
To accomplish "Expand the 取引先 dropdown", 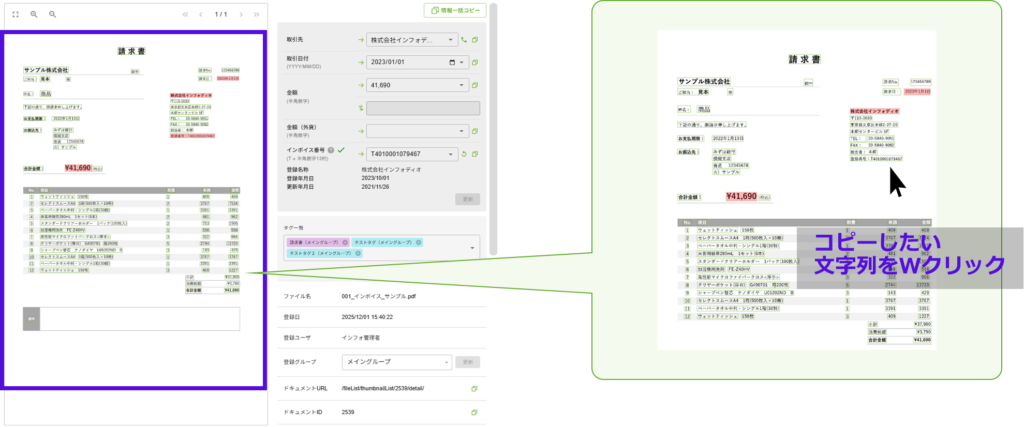I will tap(450, 40).
